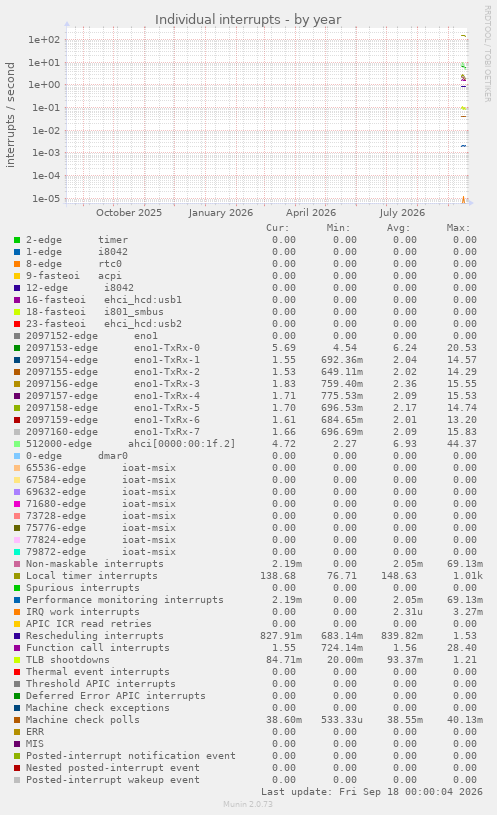Click the July 2026 axis label
497x815 pixels.
[402, 213]
